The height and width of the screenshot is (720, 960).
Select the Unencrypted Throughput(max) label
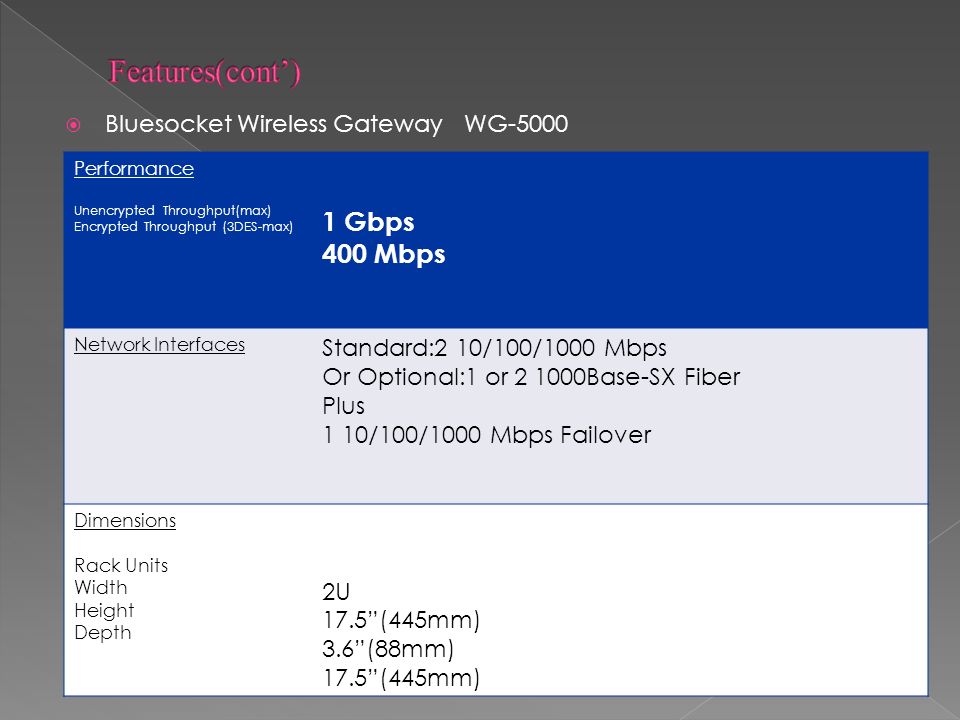point(172,211)
